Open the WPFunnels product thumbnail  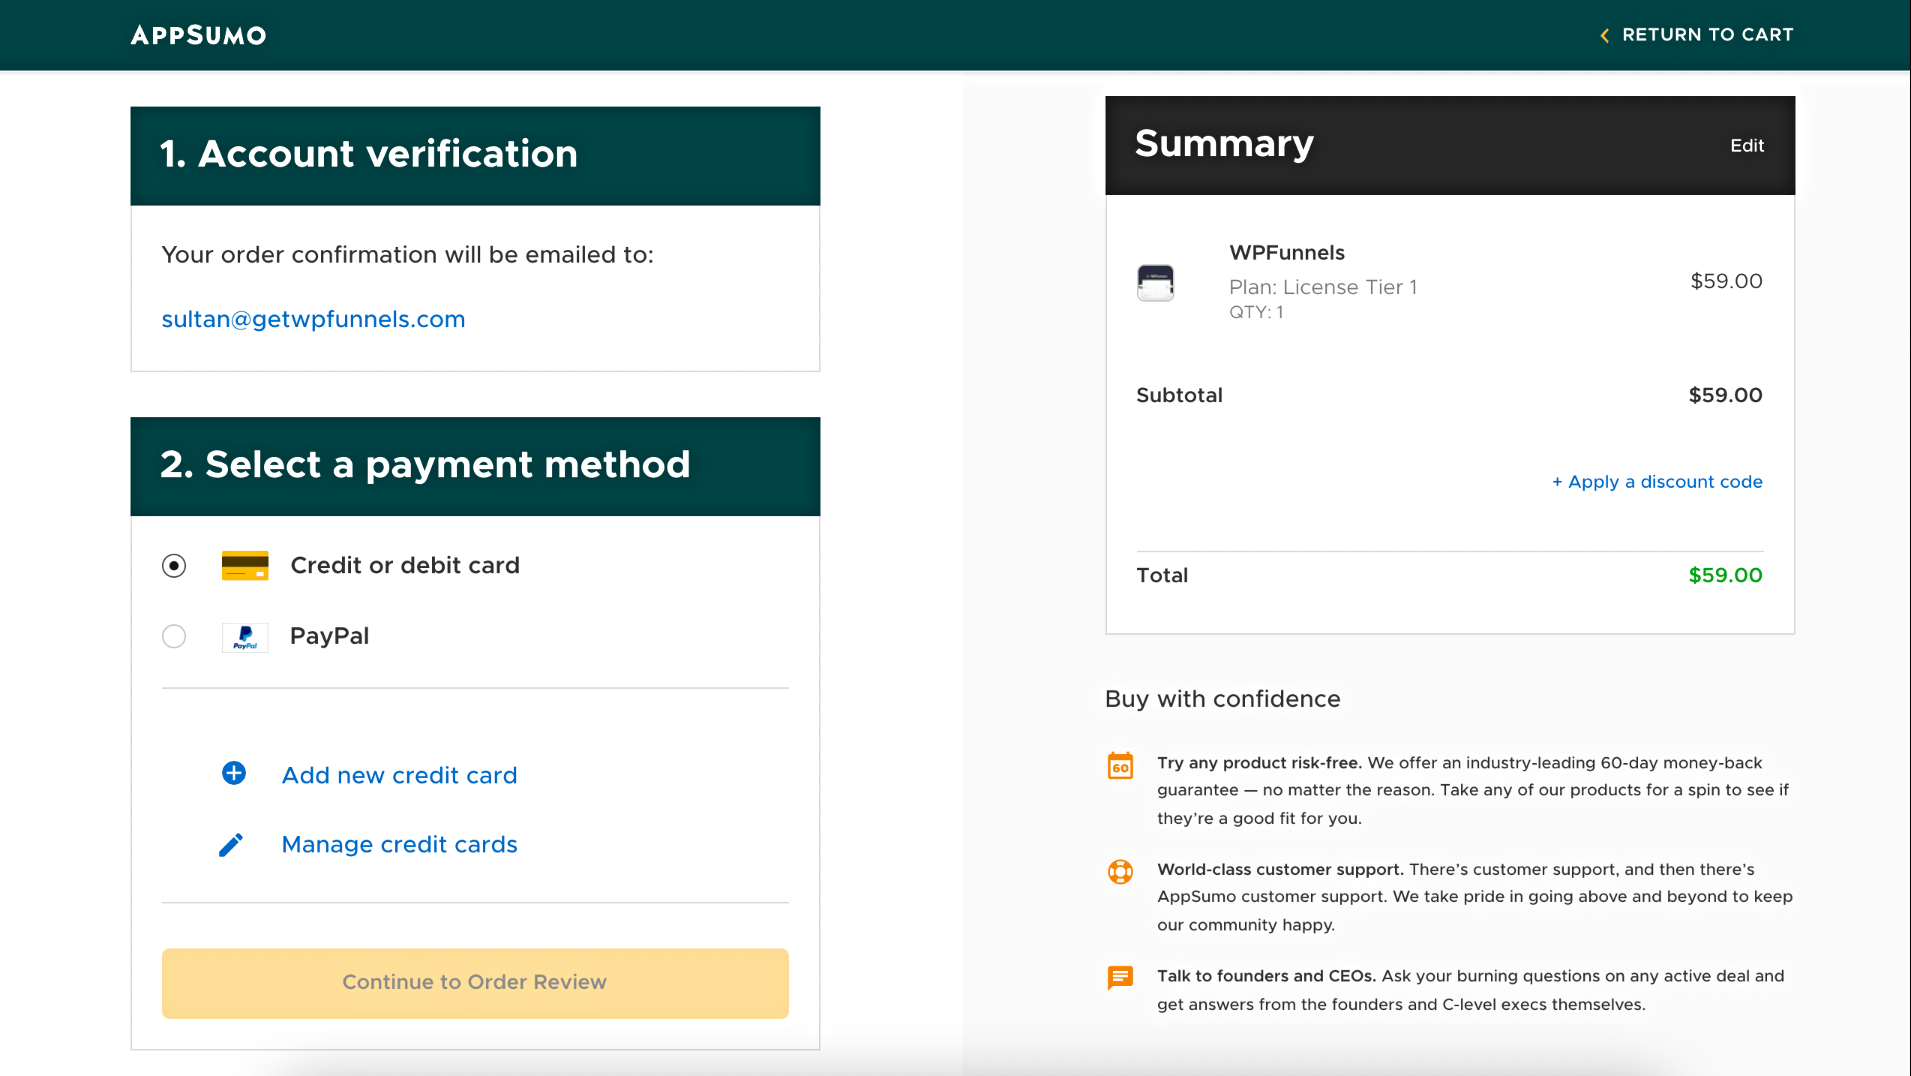(x=1155, y=283)
